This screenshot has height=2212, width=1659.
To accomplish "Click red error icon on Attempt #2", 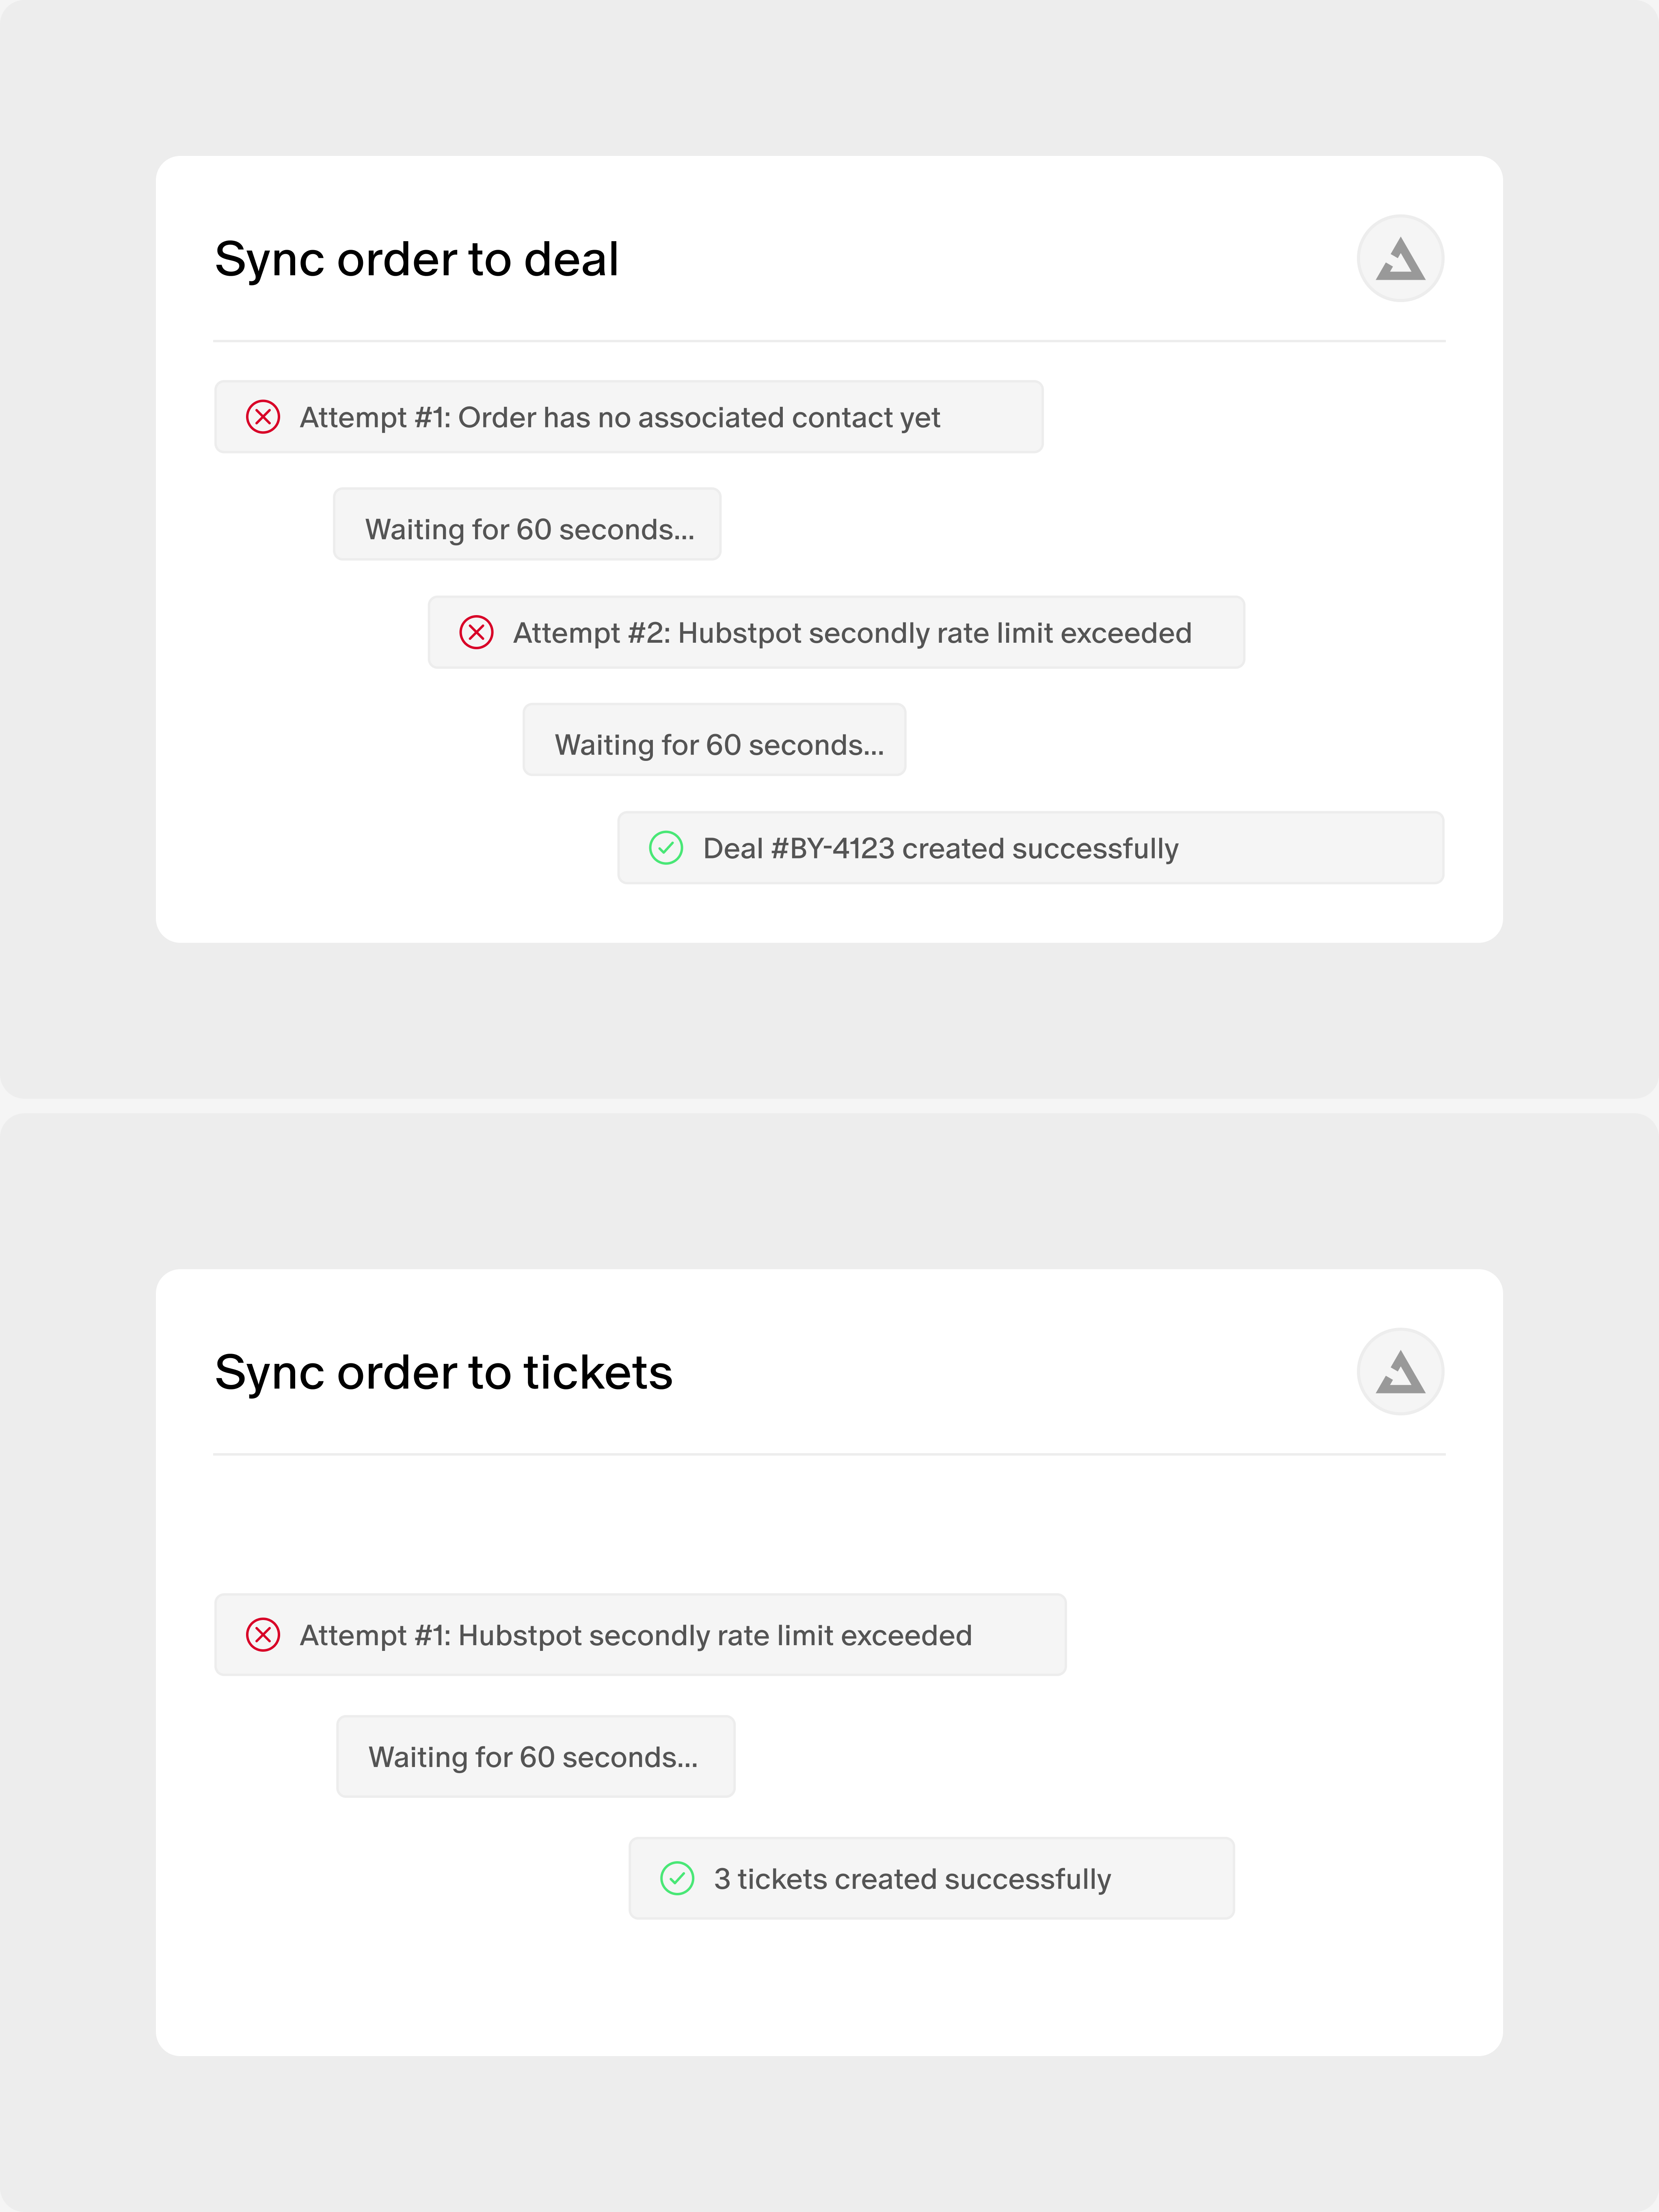I will click(476, 632).
